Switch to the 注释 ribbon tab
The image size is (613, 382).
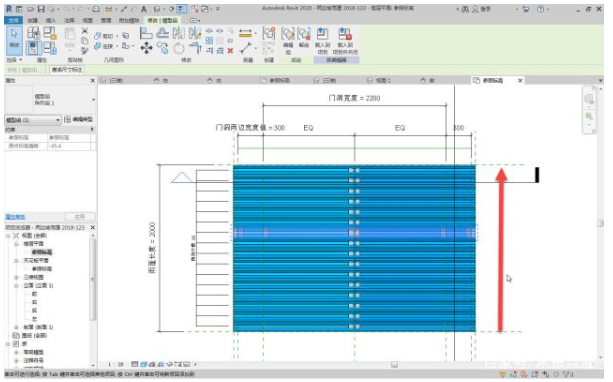click(x=69, y=20)
